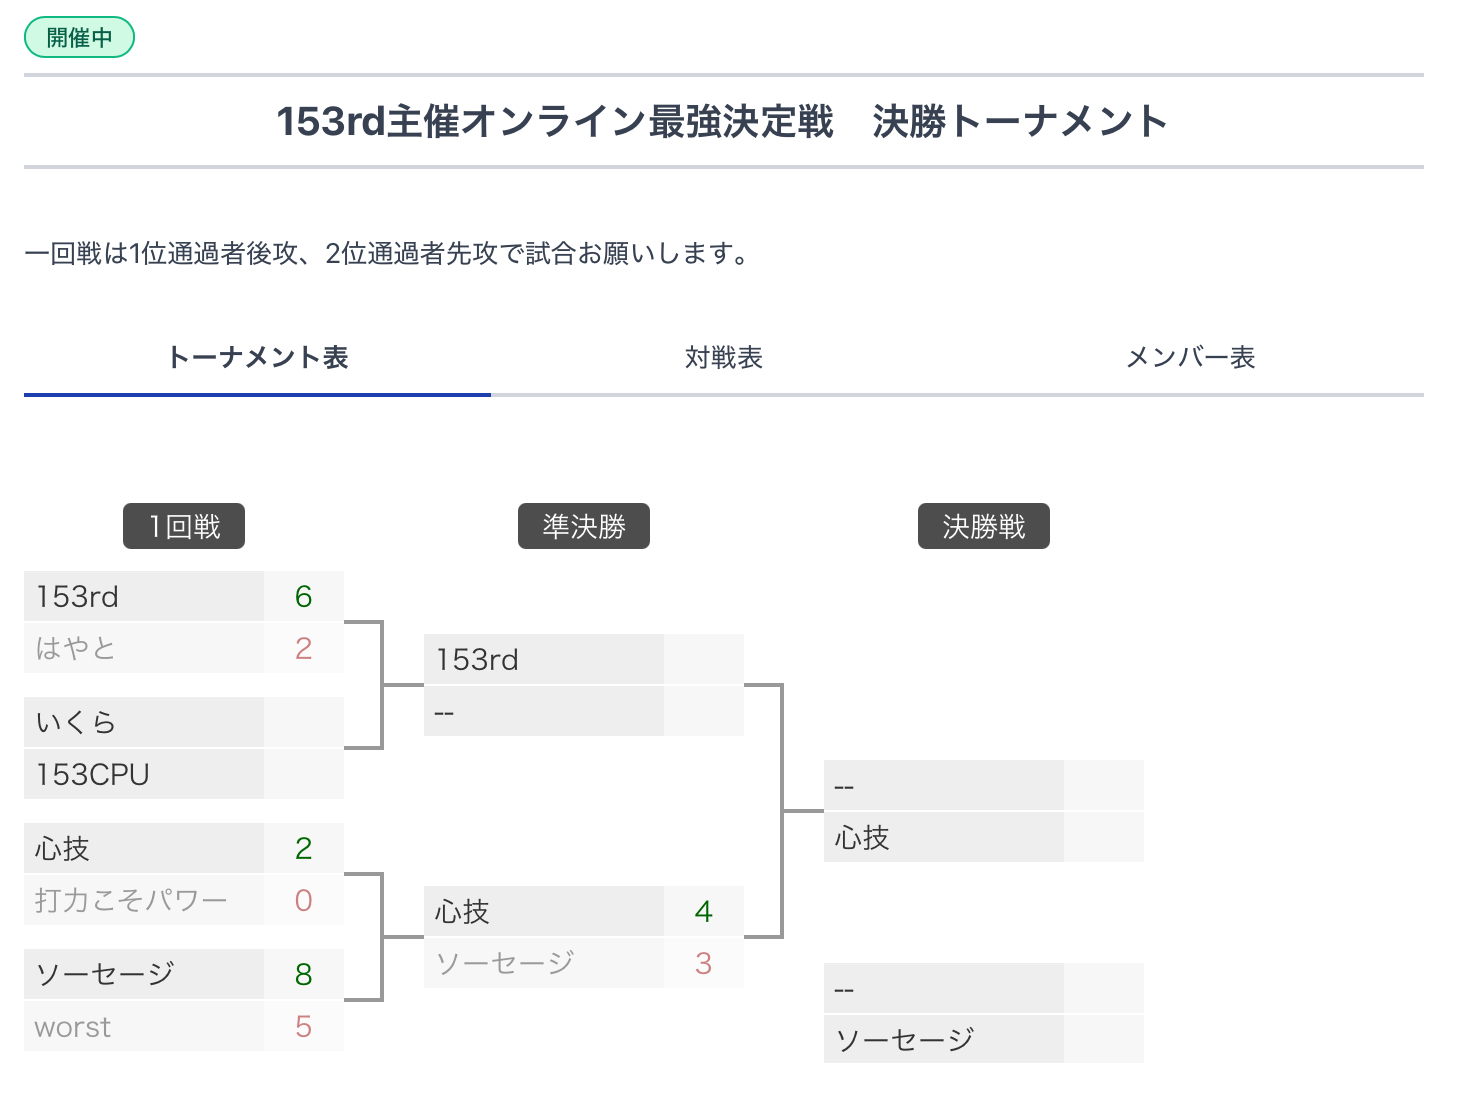
Task: Click the semifinal score 4 for 心技
Action: 704,911
